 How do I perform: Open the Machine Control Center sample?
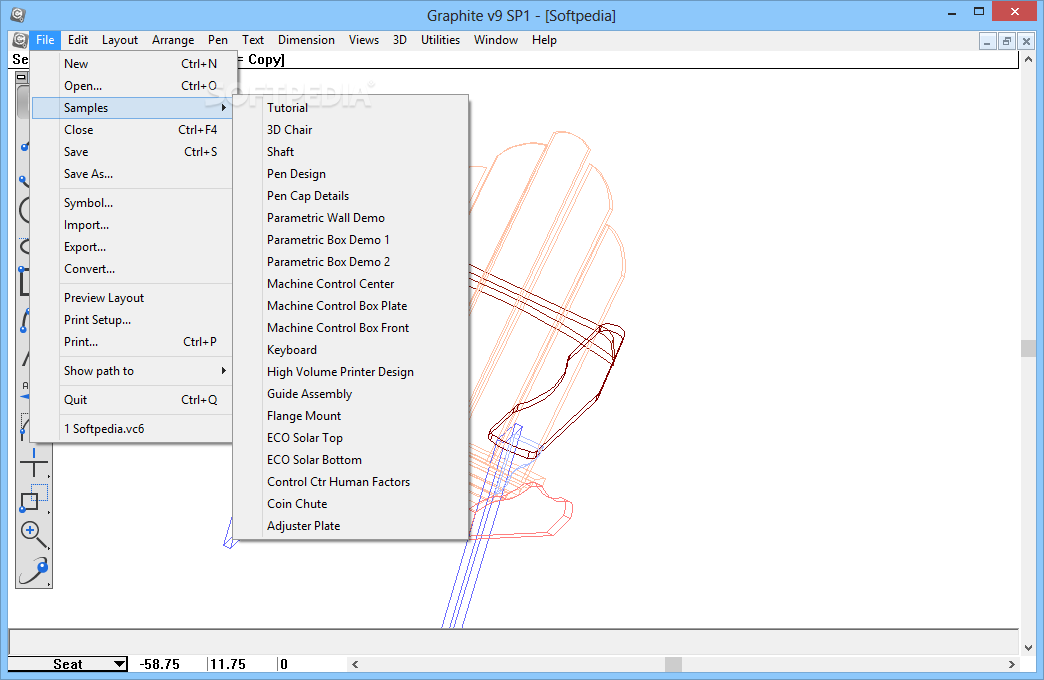351,284
